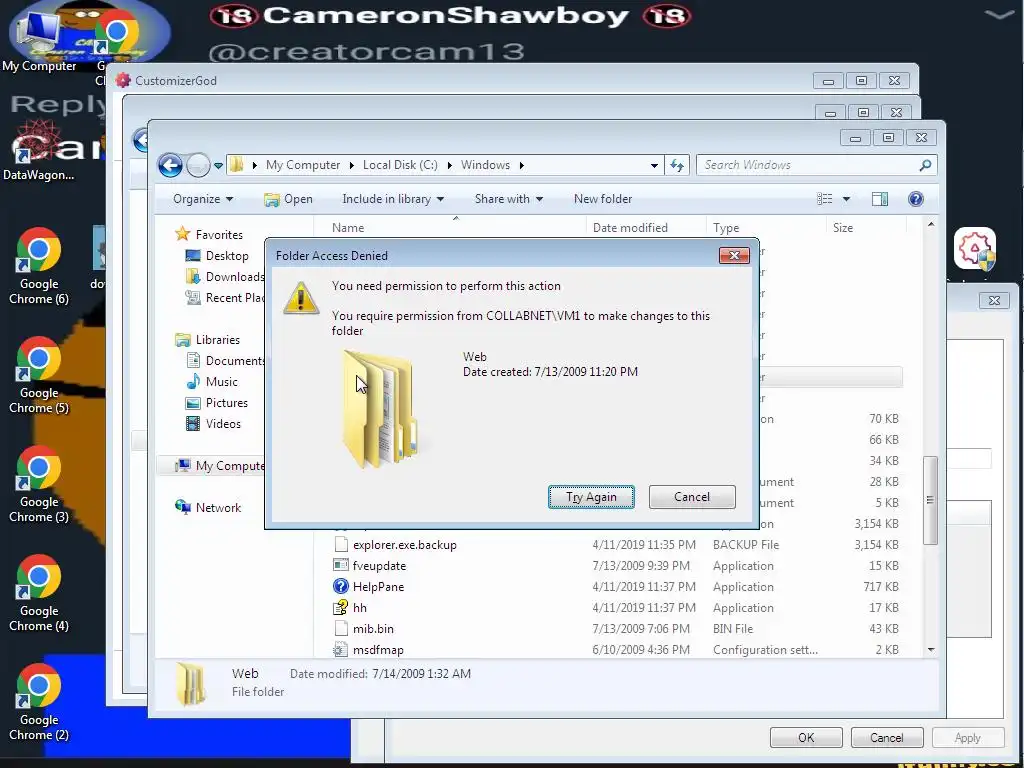Expand the Include in library menu

(393, 199)
